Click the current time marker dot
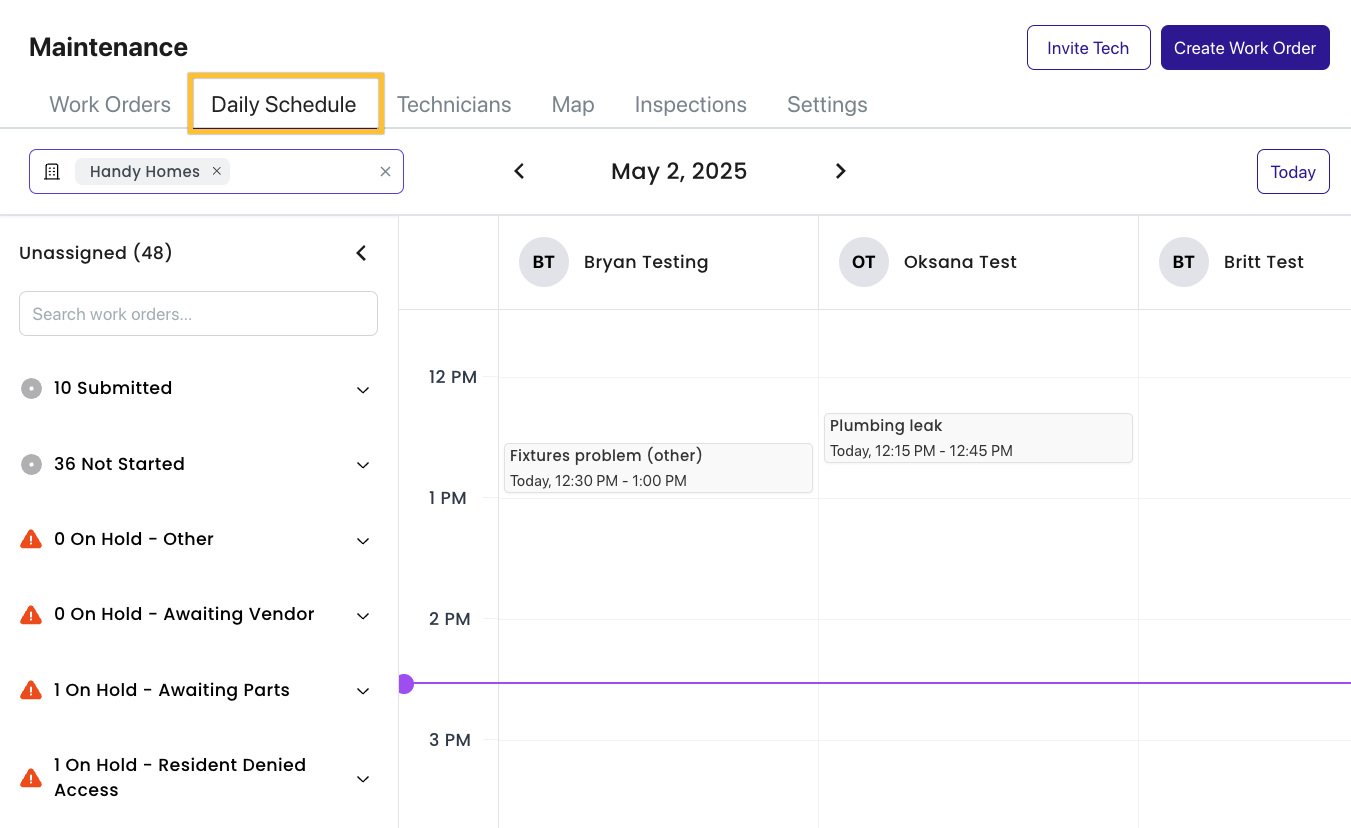The width and height of the screenshot is (1351, 828). coord(405,683)
